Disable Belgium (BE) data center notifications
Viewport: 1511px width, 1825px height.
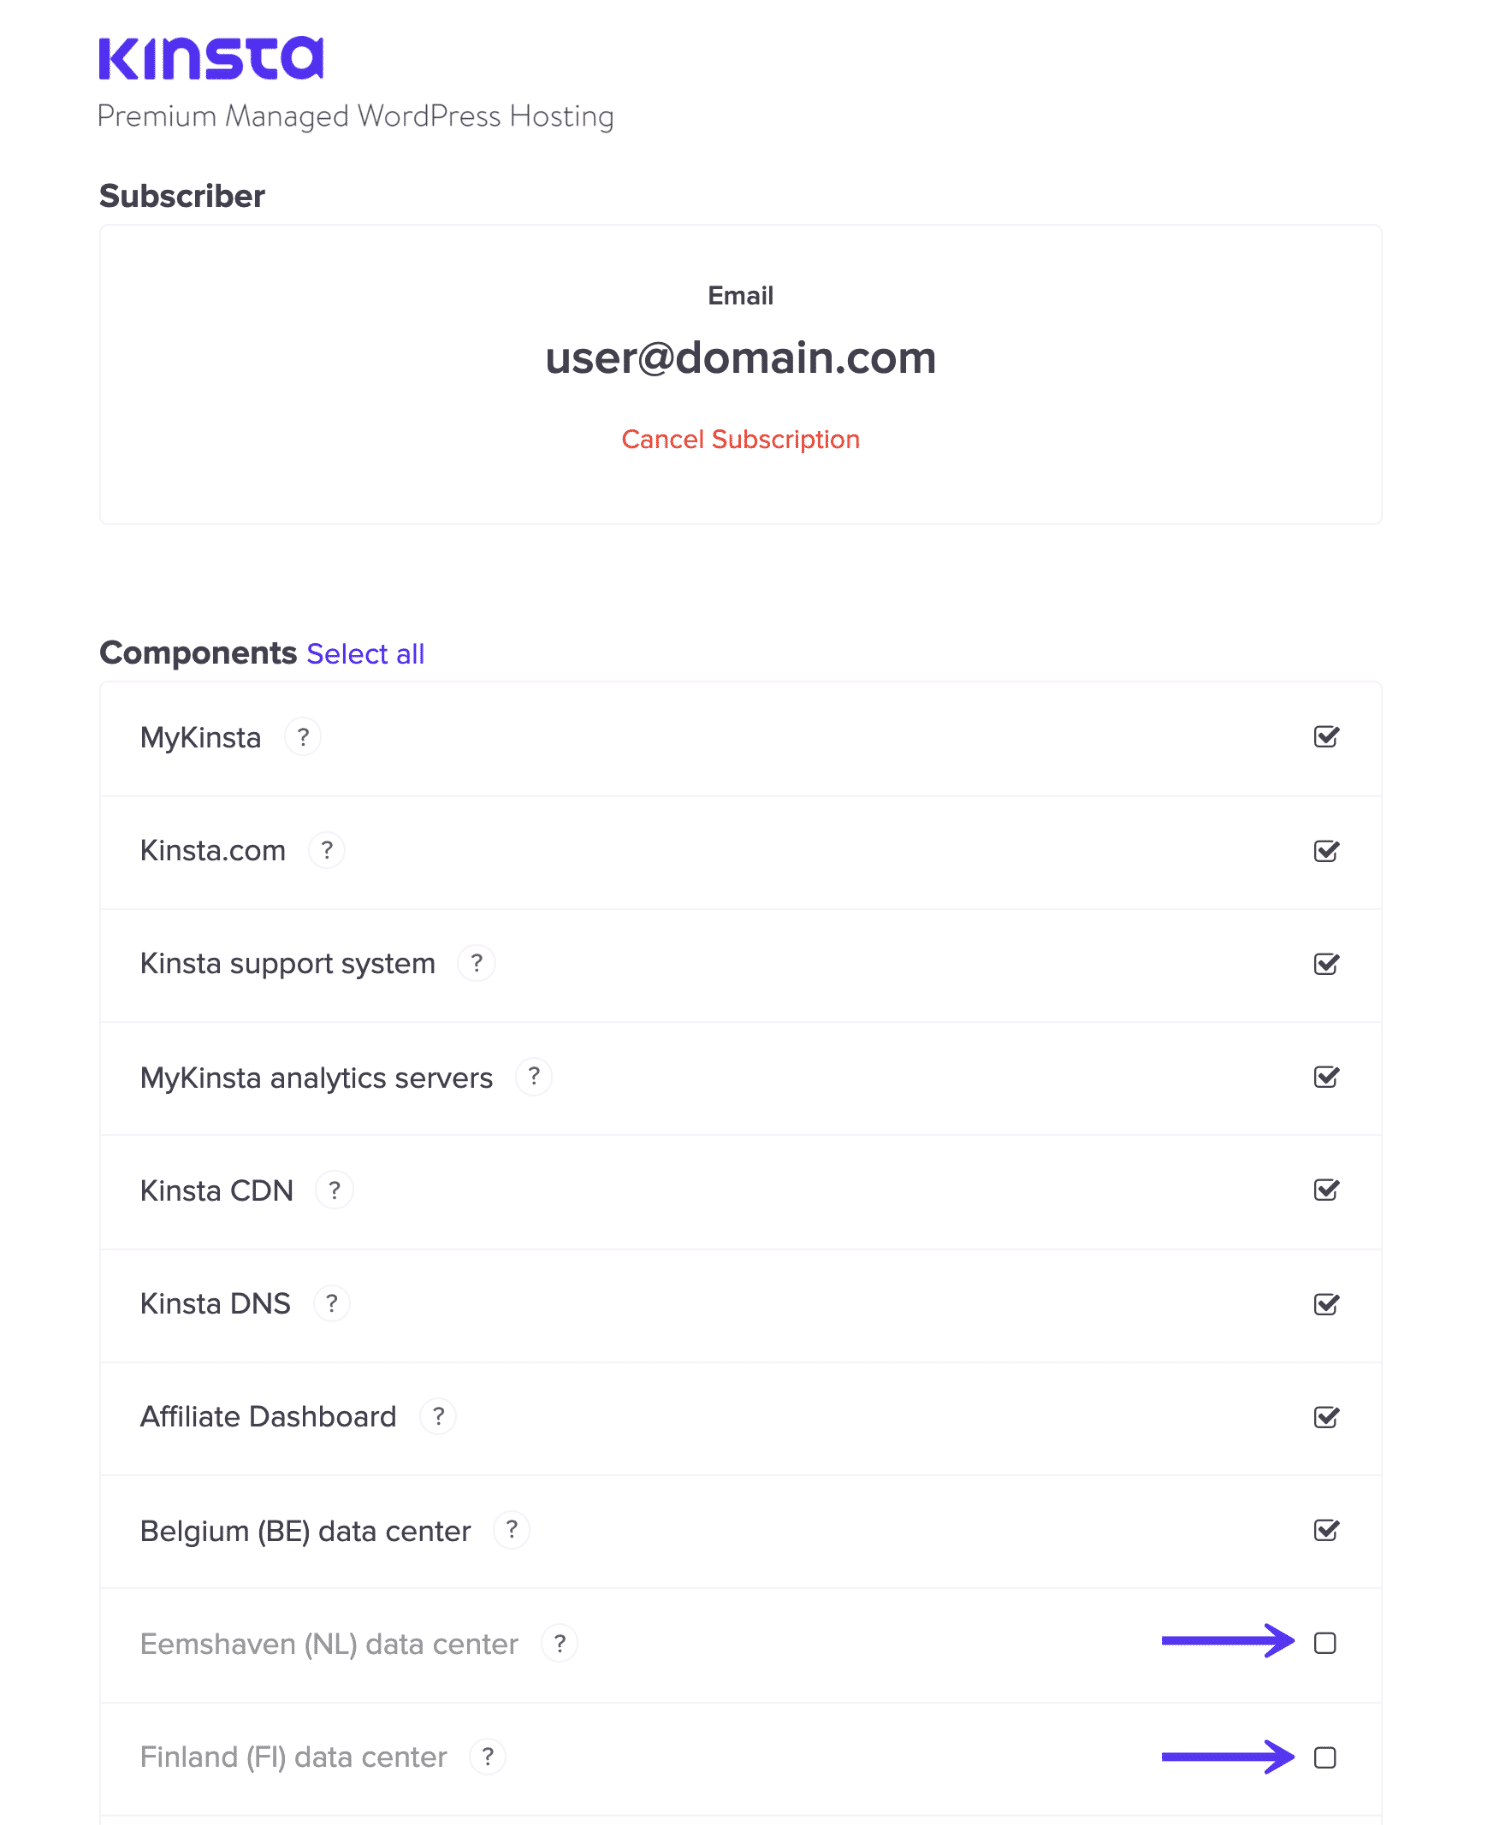1326,1530
